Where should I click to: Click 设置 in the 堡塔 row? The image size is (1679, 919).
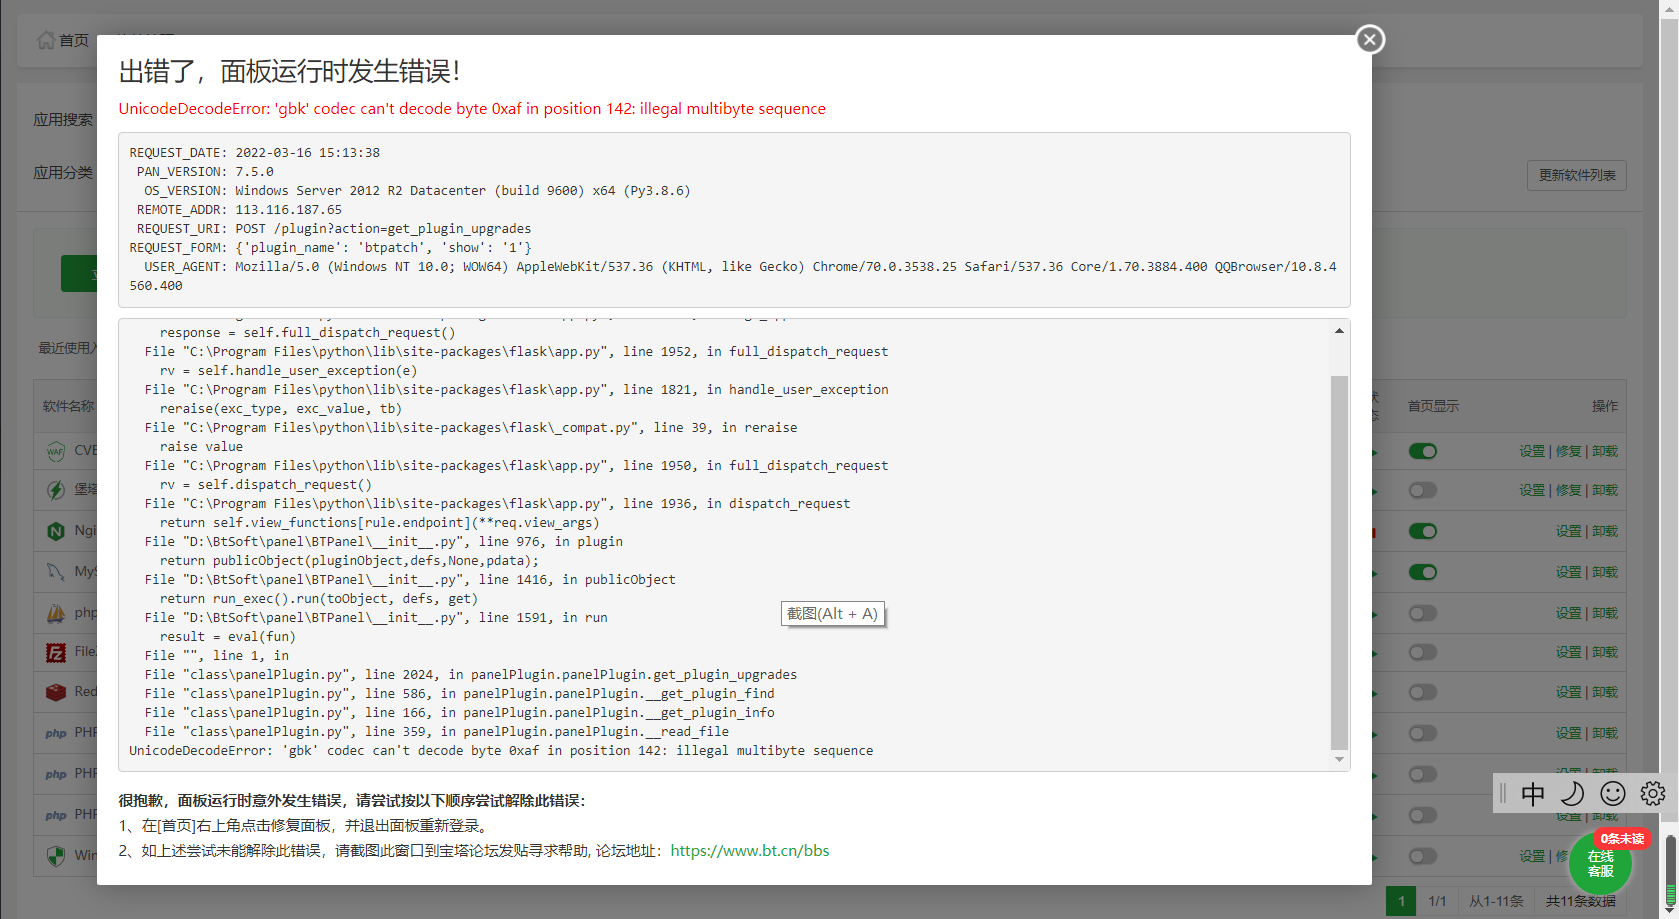coord(1532,490)
